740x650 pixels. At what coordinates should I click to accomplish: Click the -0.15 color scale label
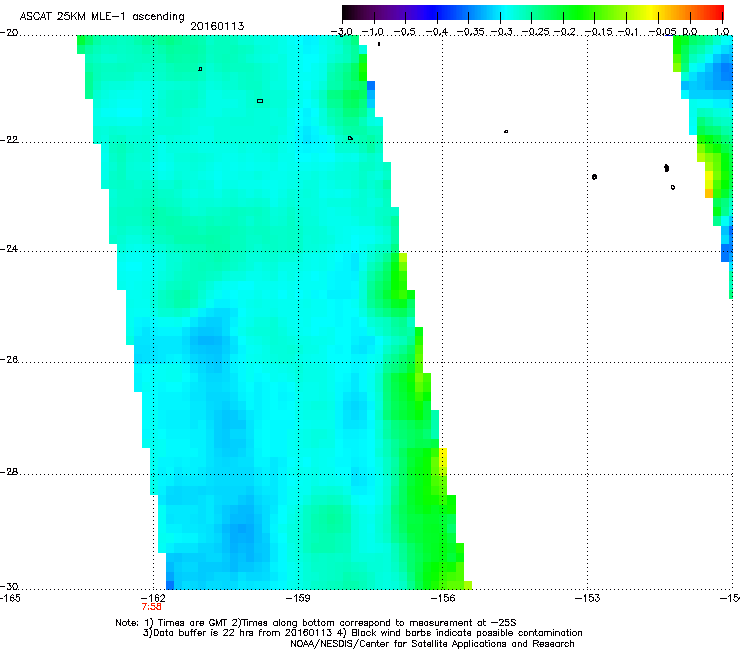tap(598, 32)
